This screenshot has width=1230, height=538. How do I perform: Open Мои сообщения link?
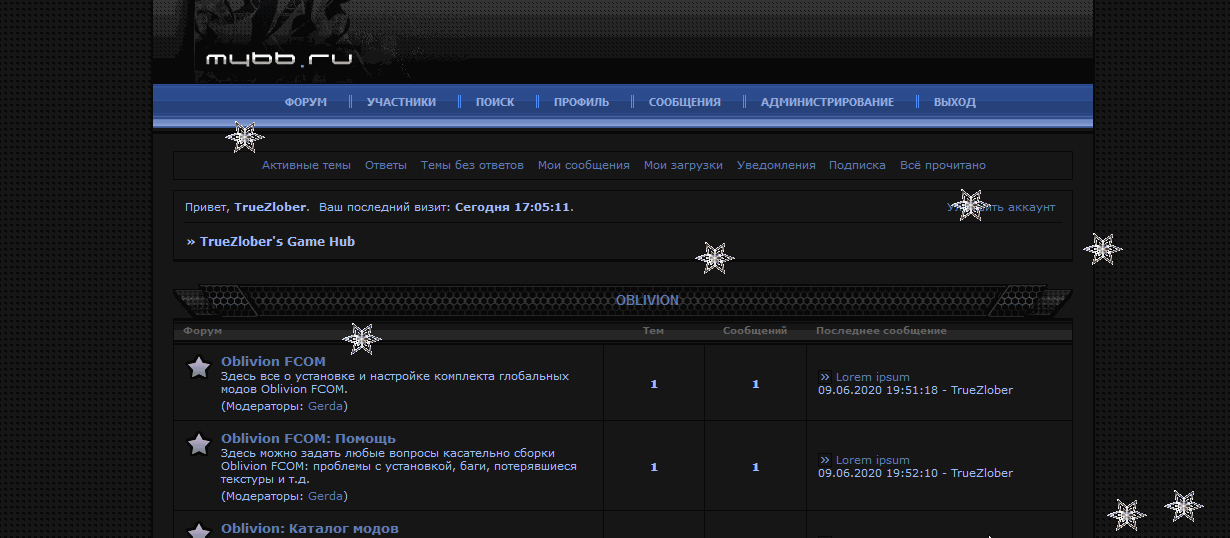point(583,166)
